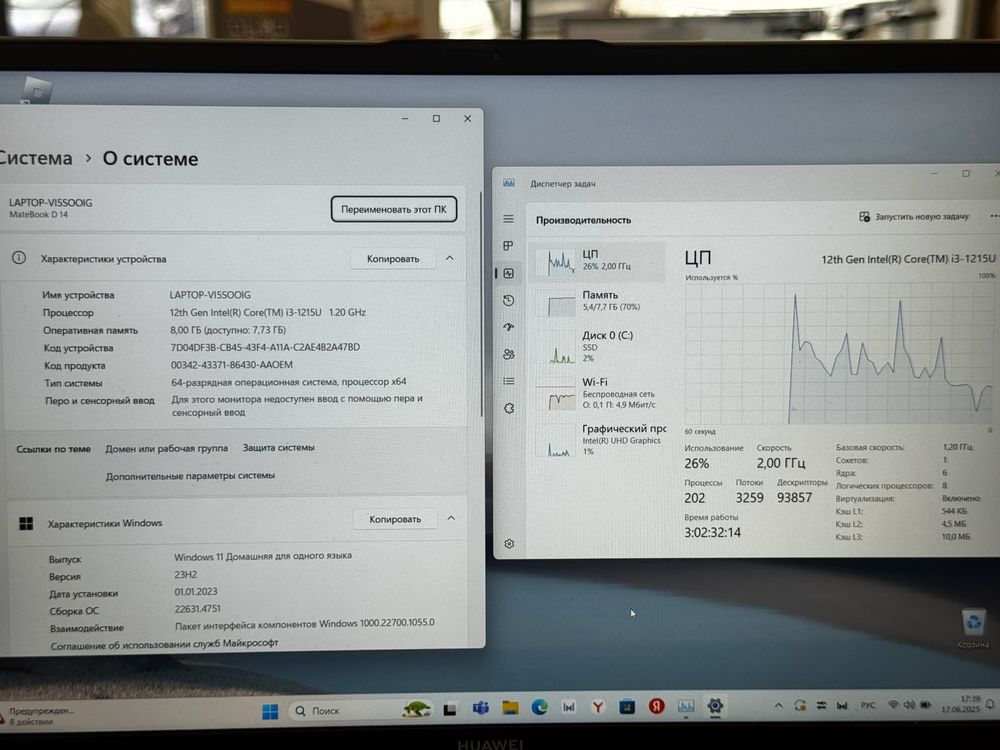Image resolution: width=1000 pixels, height=750 pixels.
Task: Go back to System breadcrumb
Action: [x=36, y=158]
